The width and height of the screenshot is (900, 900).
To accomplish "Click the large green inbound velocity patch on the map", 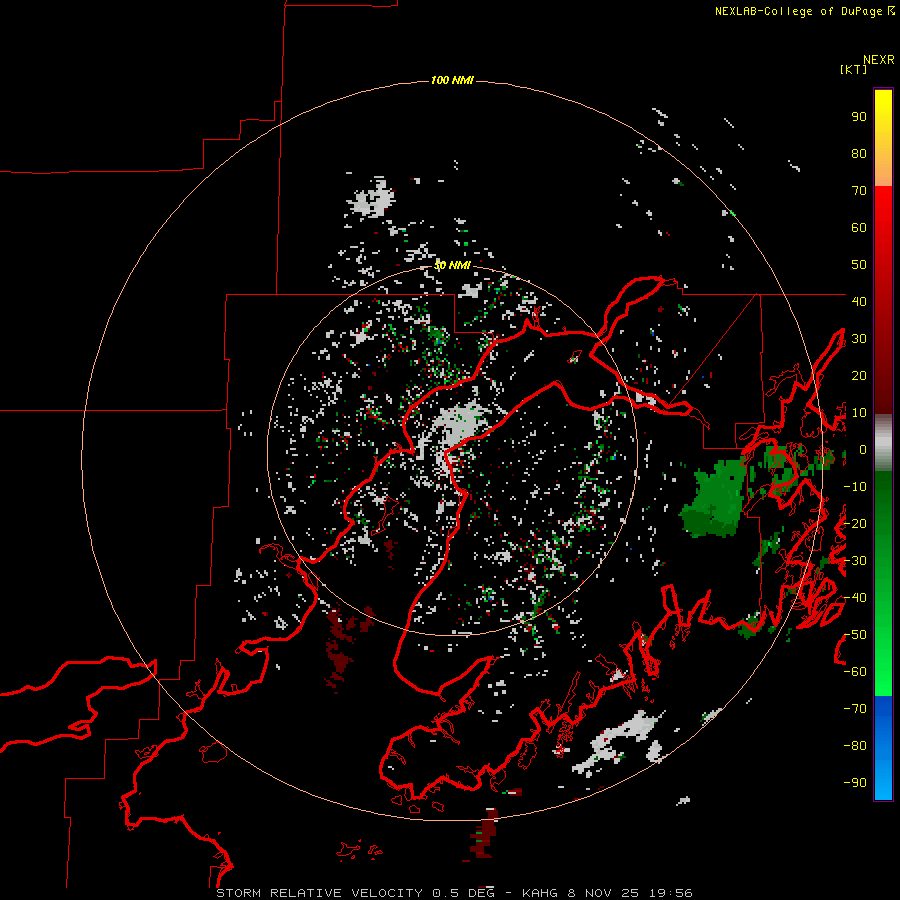I will click(713, 498).
